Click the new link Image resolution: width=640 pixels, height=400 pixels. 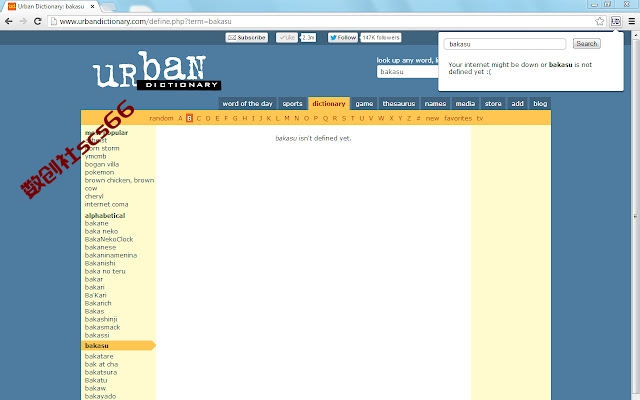click(432, 118)
